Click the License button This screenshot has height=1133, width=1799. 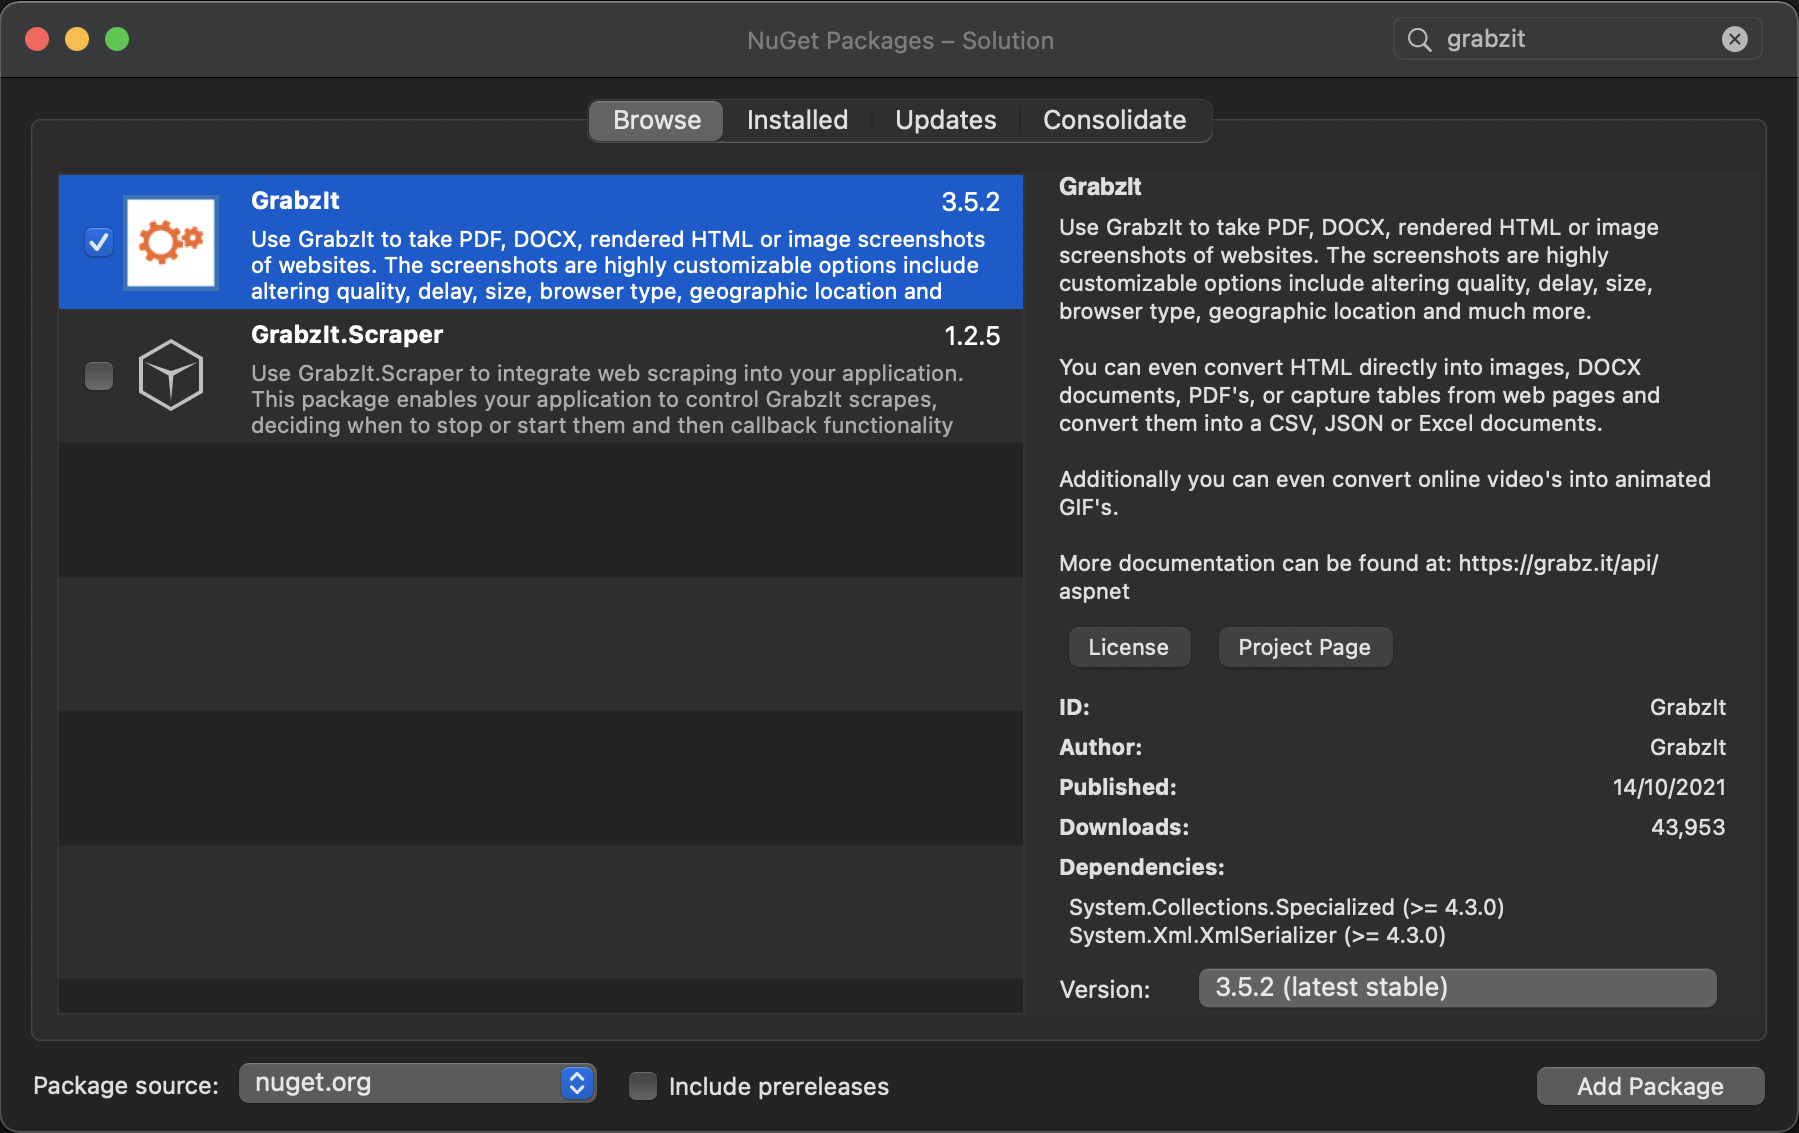coord(1128,647)
